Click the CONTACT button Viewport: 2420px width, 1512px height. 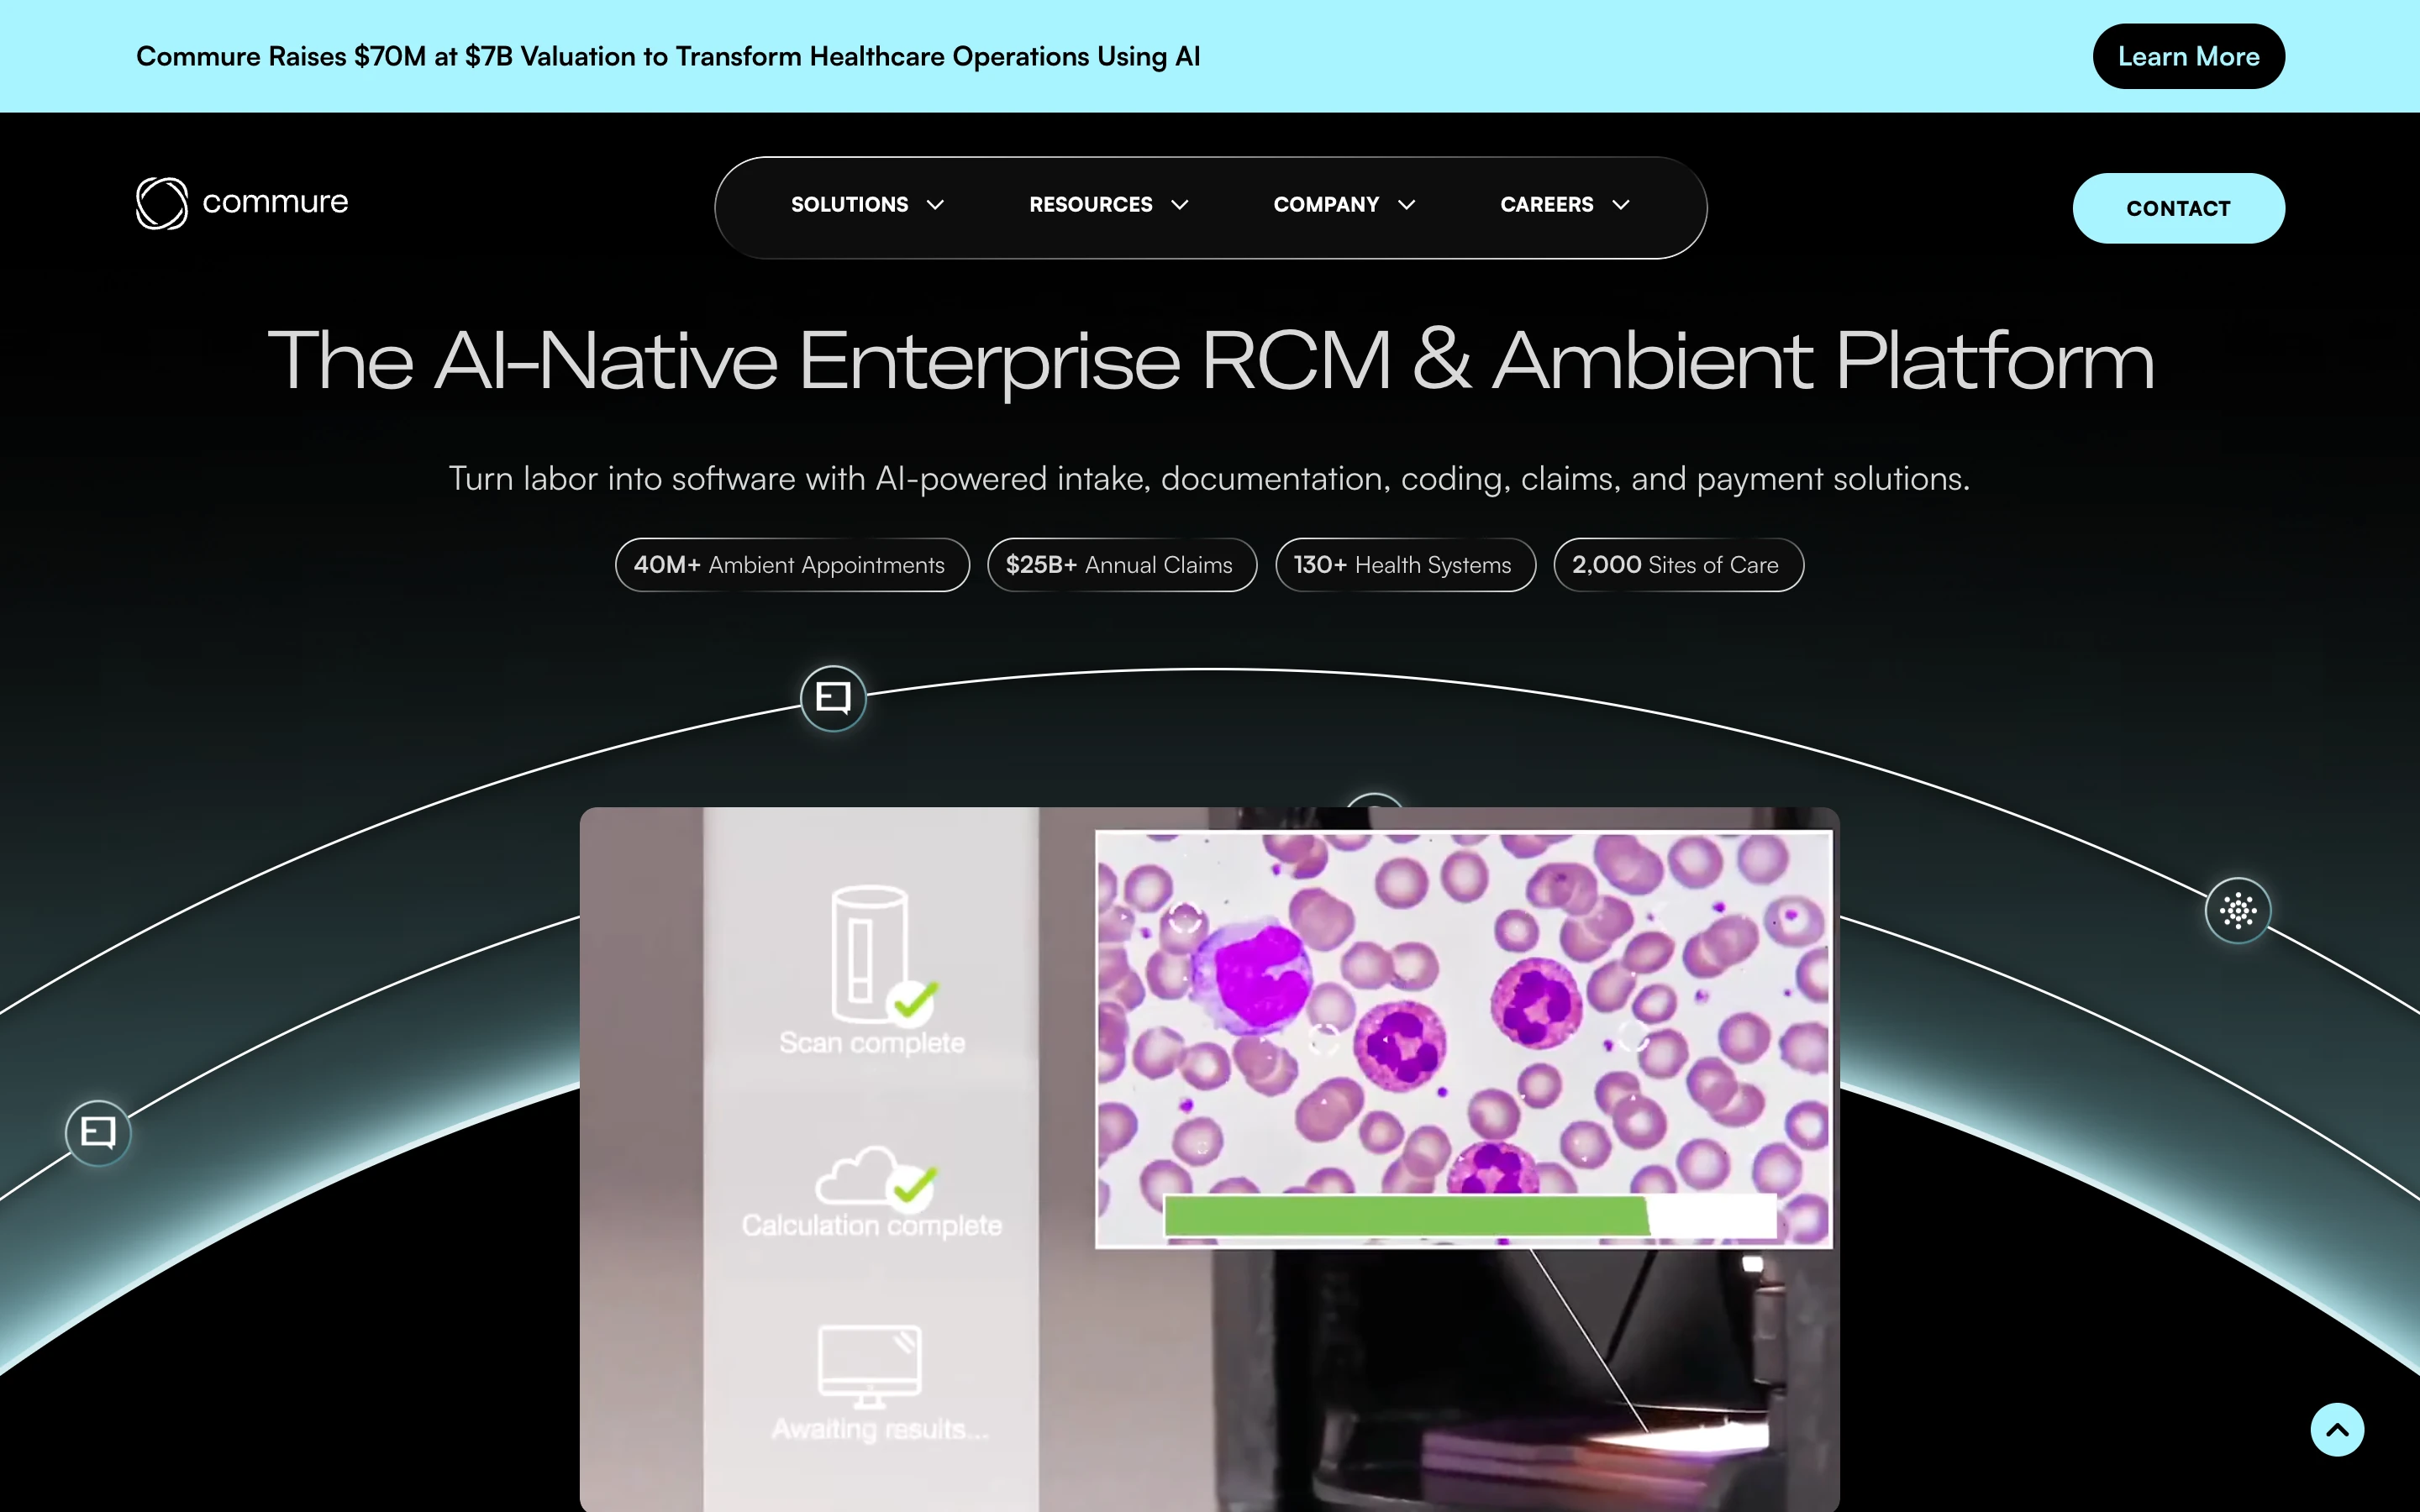[x=2178, y=208]
